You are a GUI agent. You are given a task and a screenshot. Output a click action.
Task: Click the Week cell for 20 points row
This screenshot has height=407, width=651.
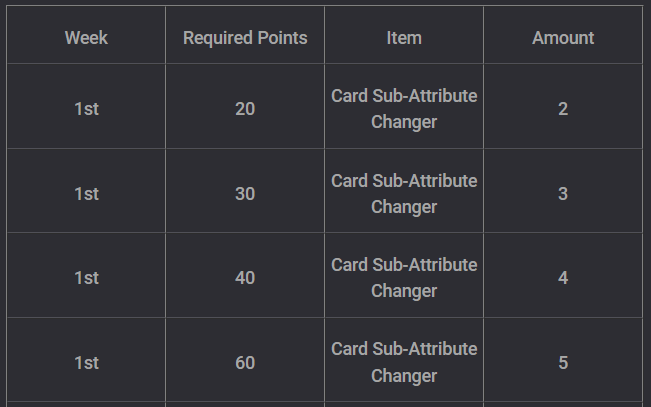point(86,109)
